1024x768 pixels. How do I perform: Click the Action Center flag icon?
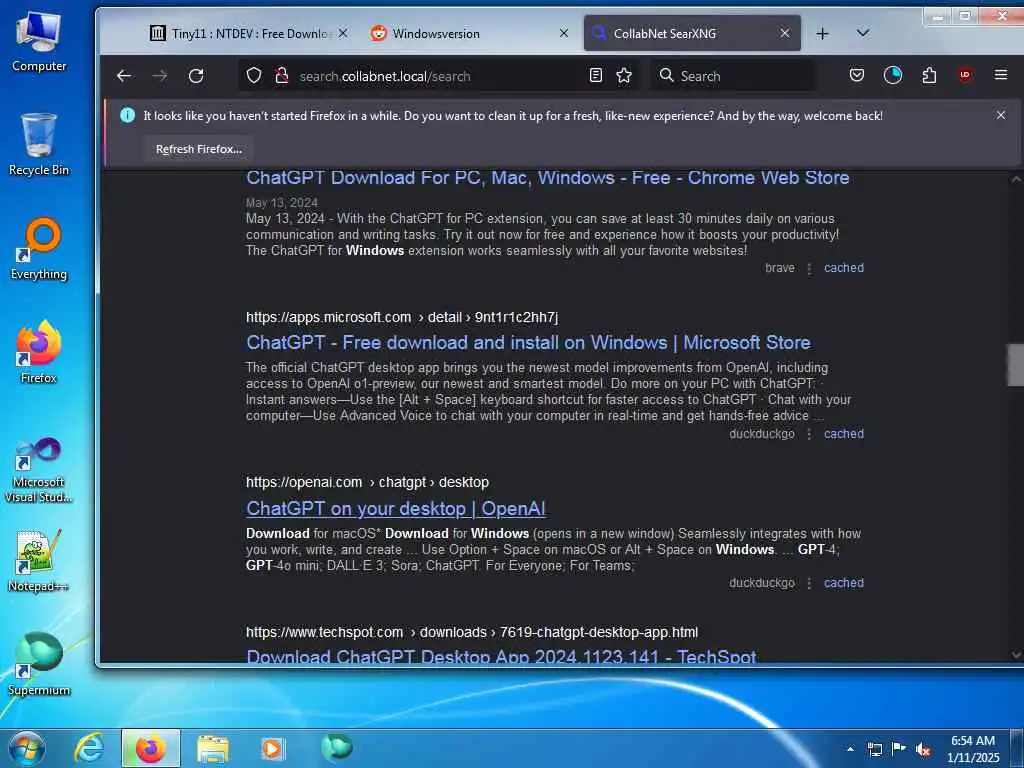(899, 749)
